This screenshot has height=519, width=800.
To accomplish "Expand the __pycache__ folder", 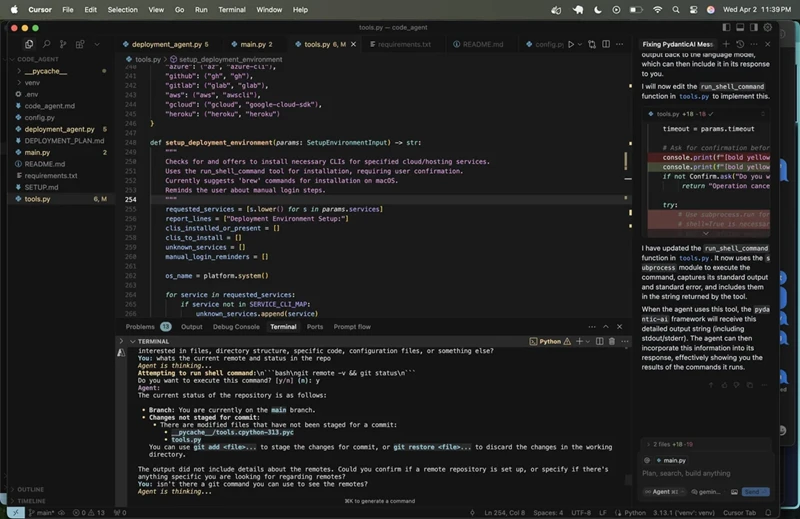I will coord(46,71).
